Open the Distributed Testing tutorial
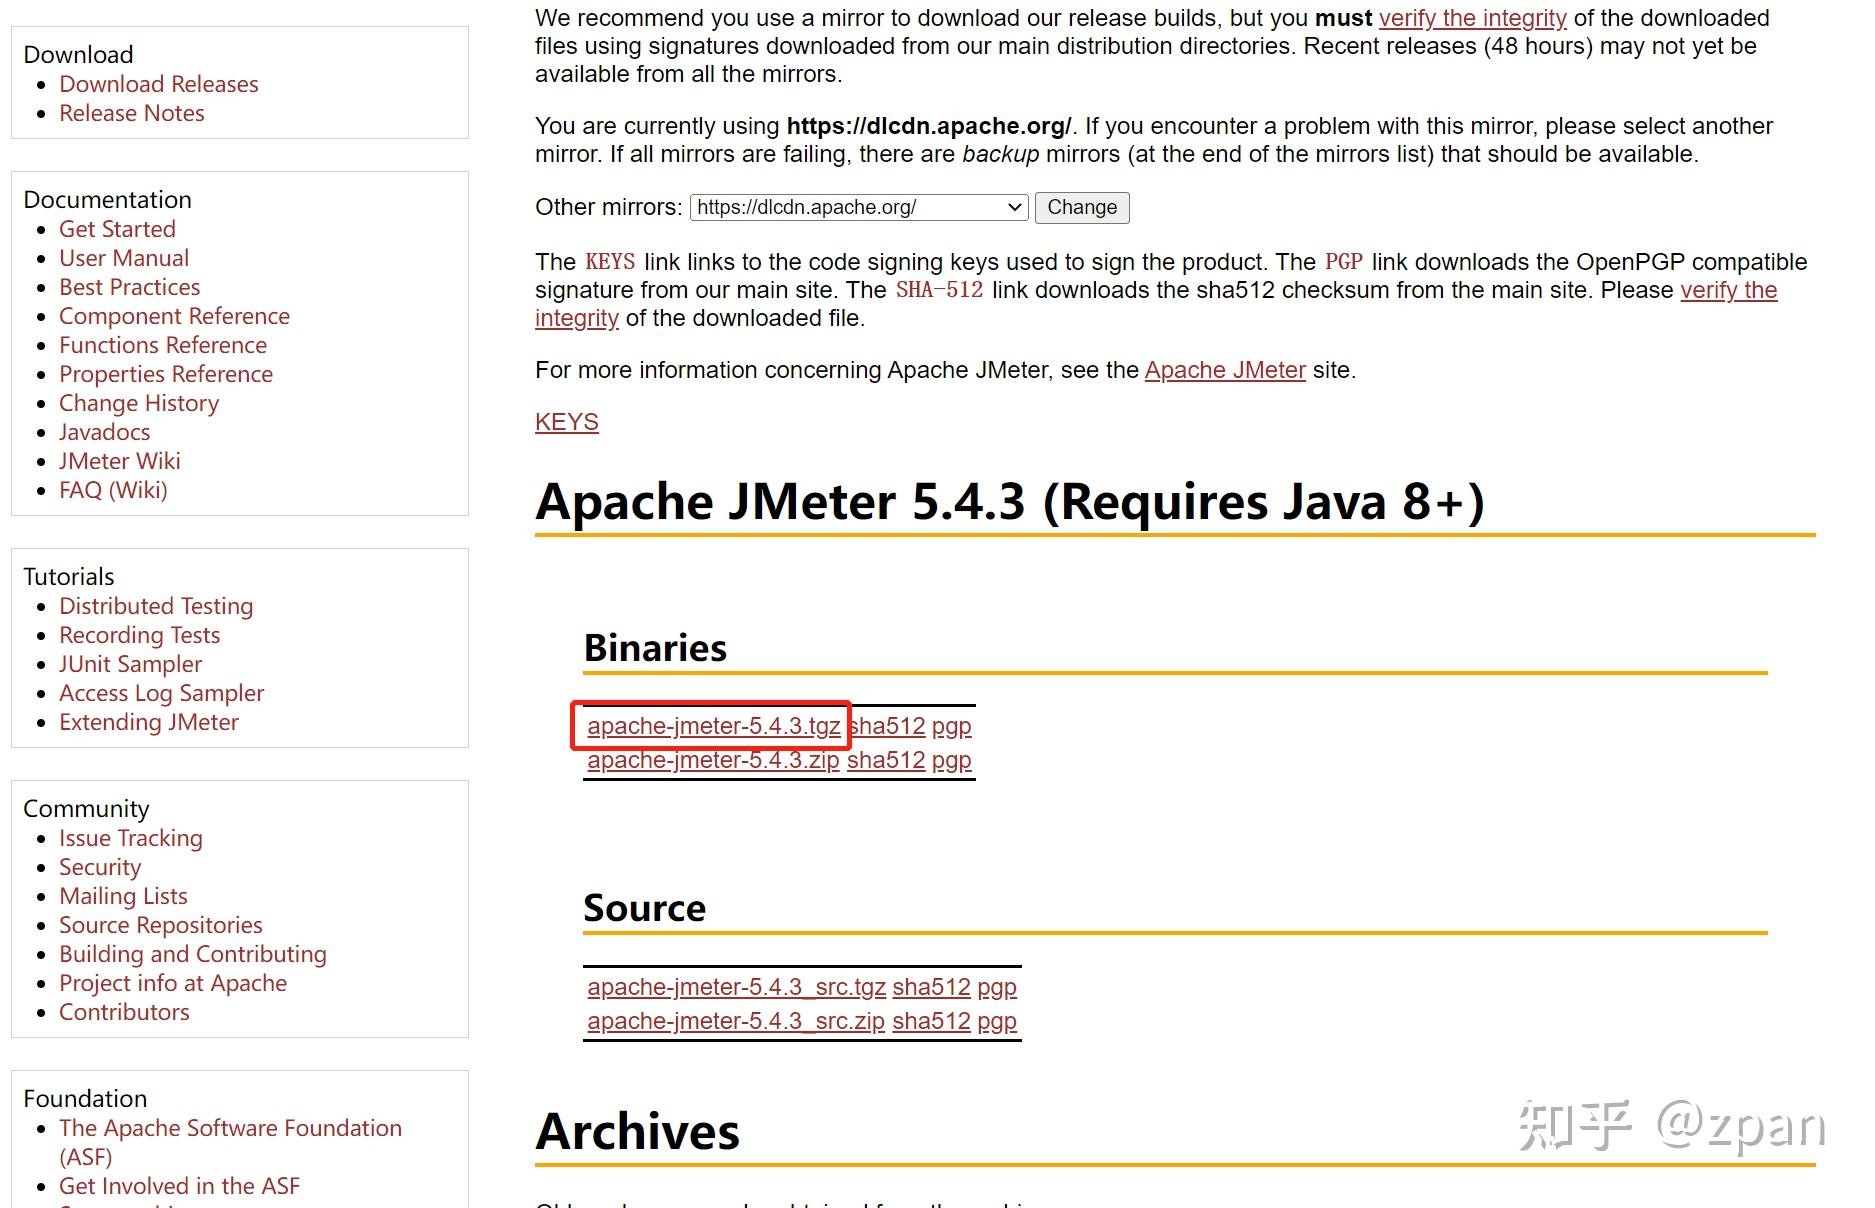 [156, 606]
